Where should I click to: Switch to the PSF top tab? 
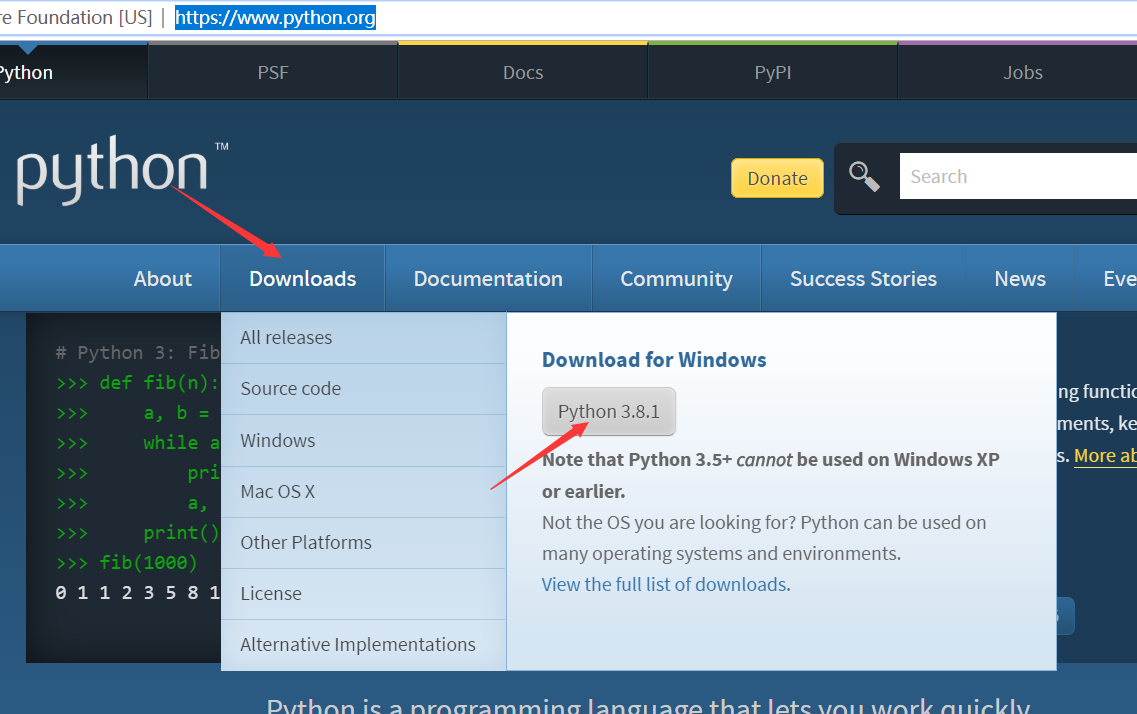click(273, 72)
